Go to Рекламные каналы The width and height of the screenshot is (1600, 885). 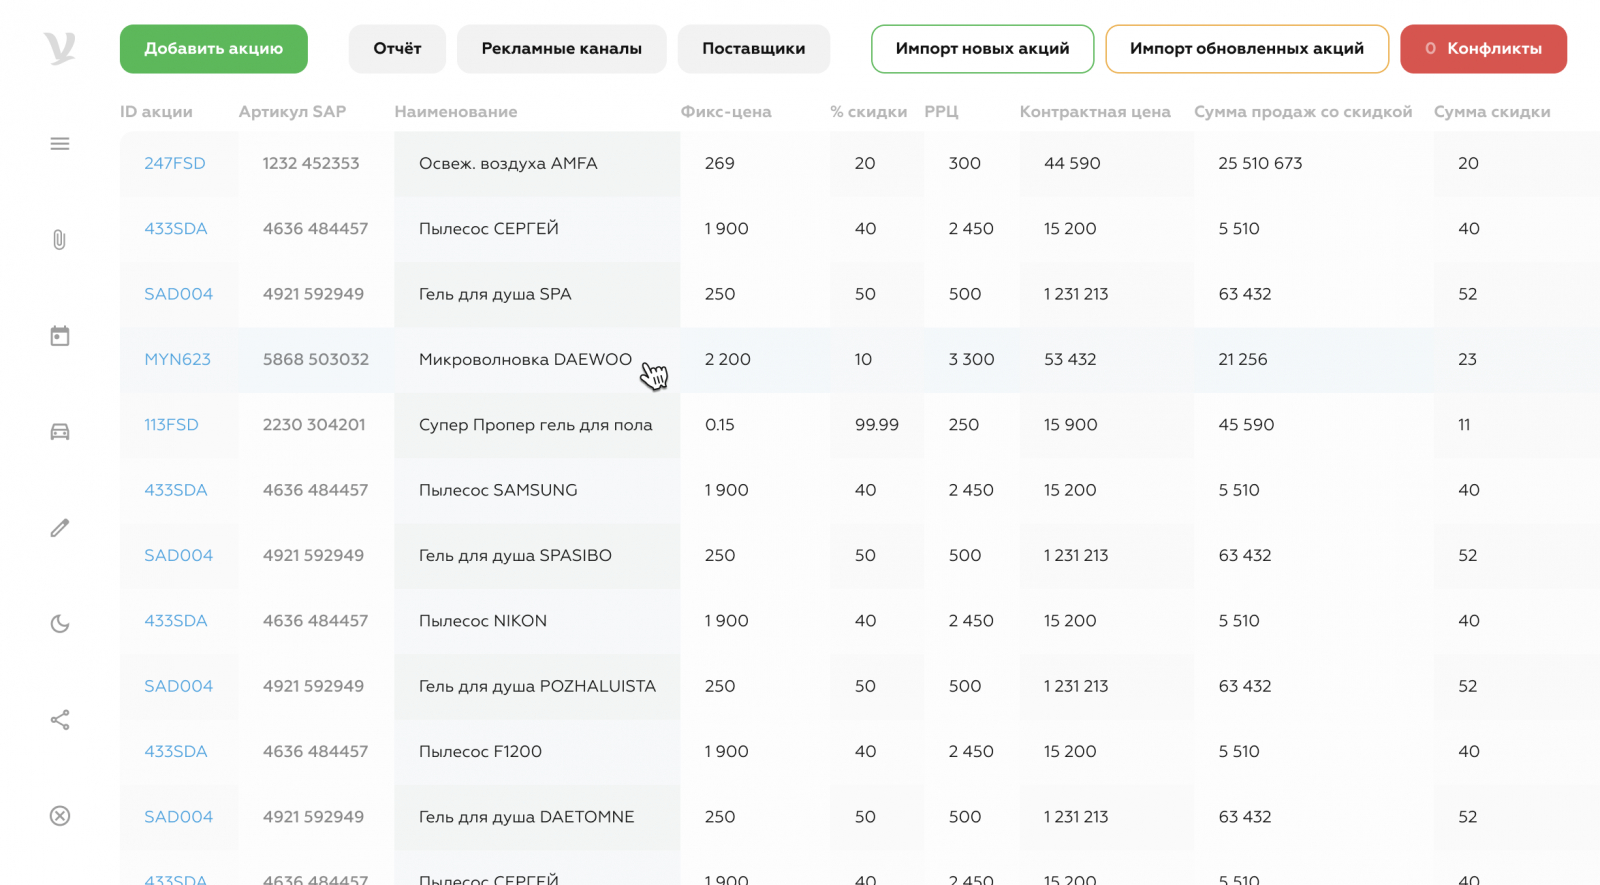pos(561,49)
